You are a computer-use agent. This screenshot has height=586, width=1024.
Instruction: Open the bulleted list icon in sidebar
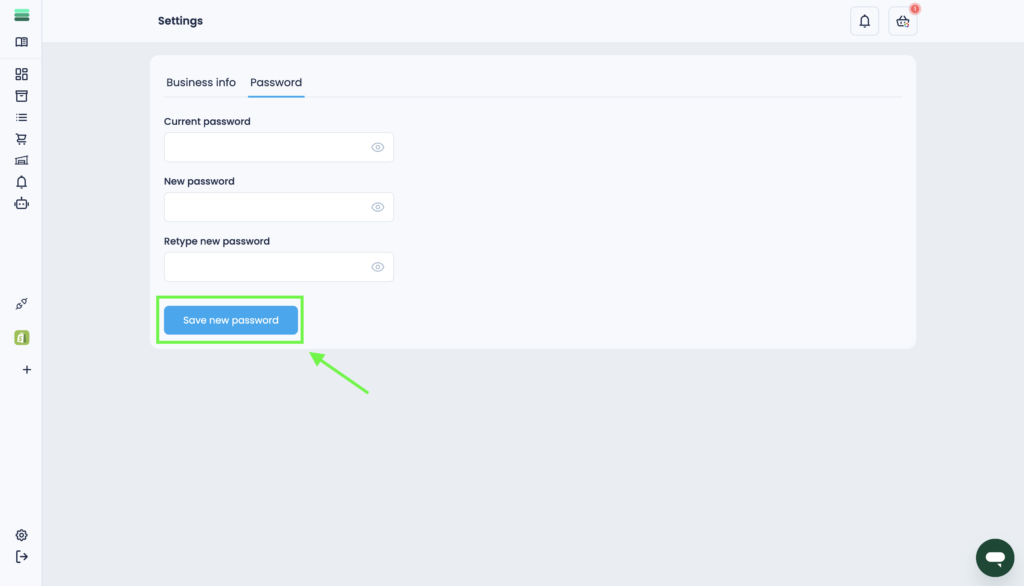click(x=21, y=117)
